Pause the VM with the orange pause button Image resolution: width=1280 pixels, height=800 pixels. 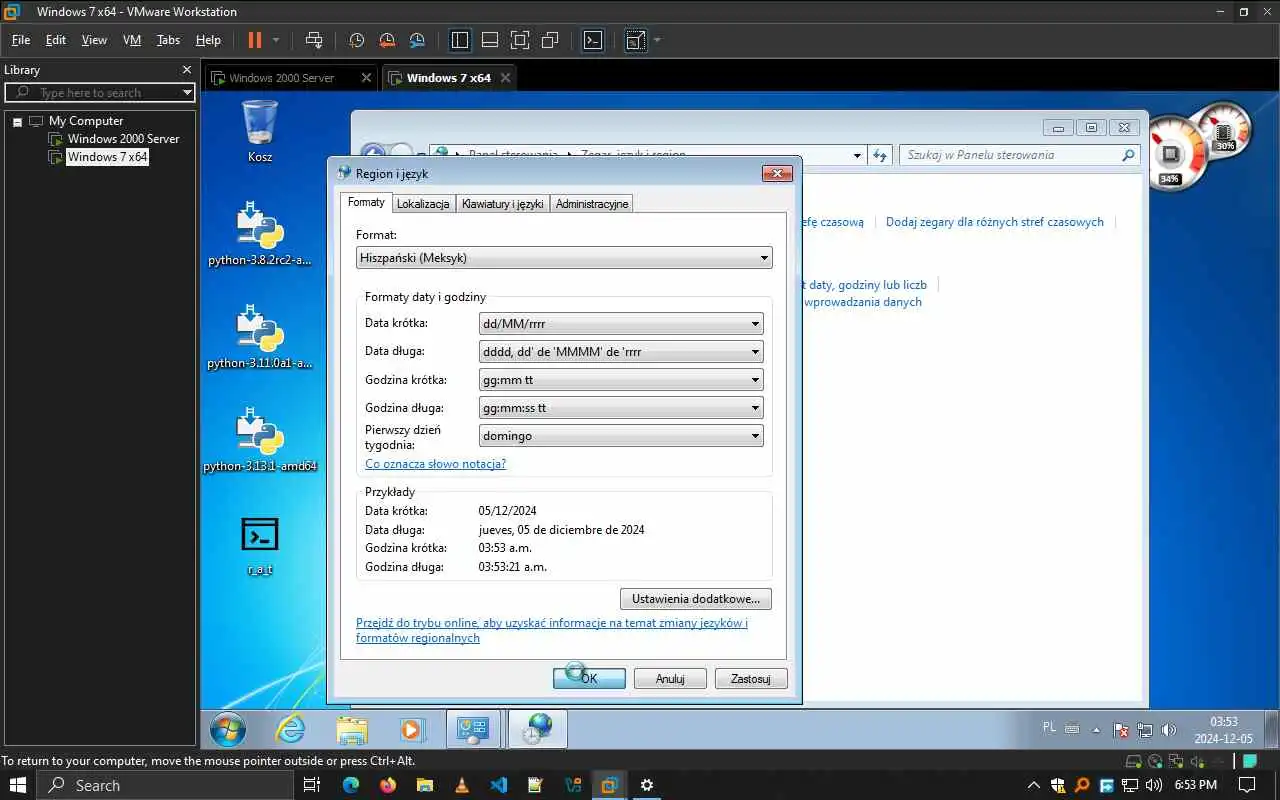click(x=254, y=40)
